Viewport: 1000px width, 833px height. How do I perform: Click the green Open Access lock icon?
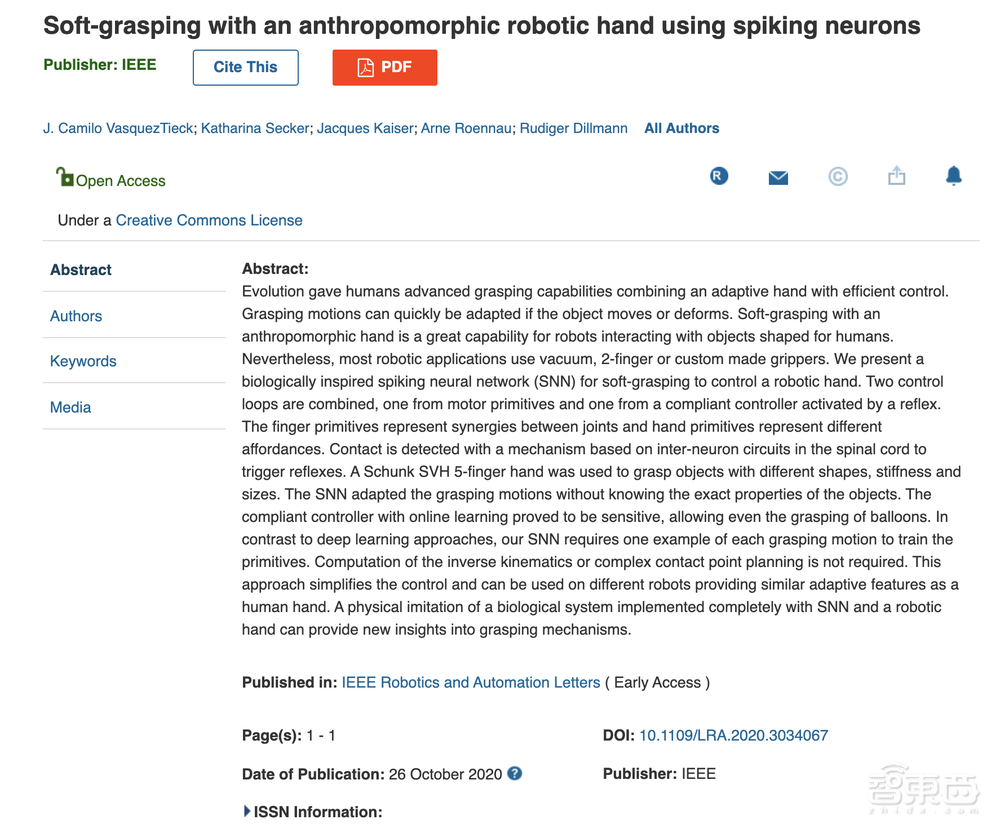(x=65, y=178)
